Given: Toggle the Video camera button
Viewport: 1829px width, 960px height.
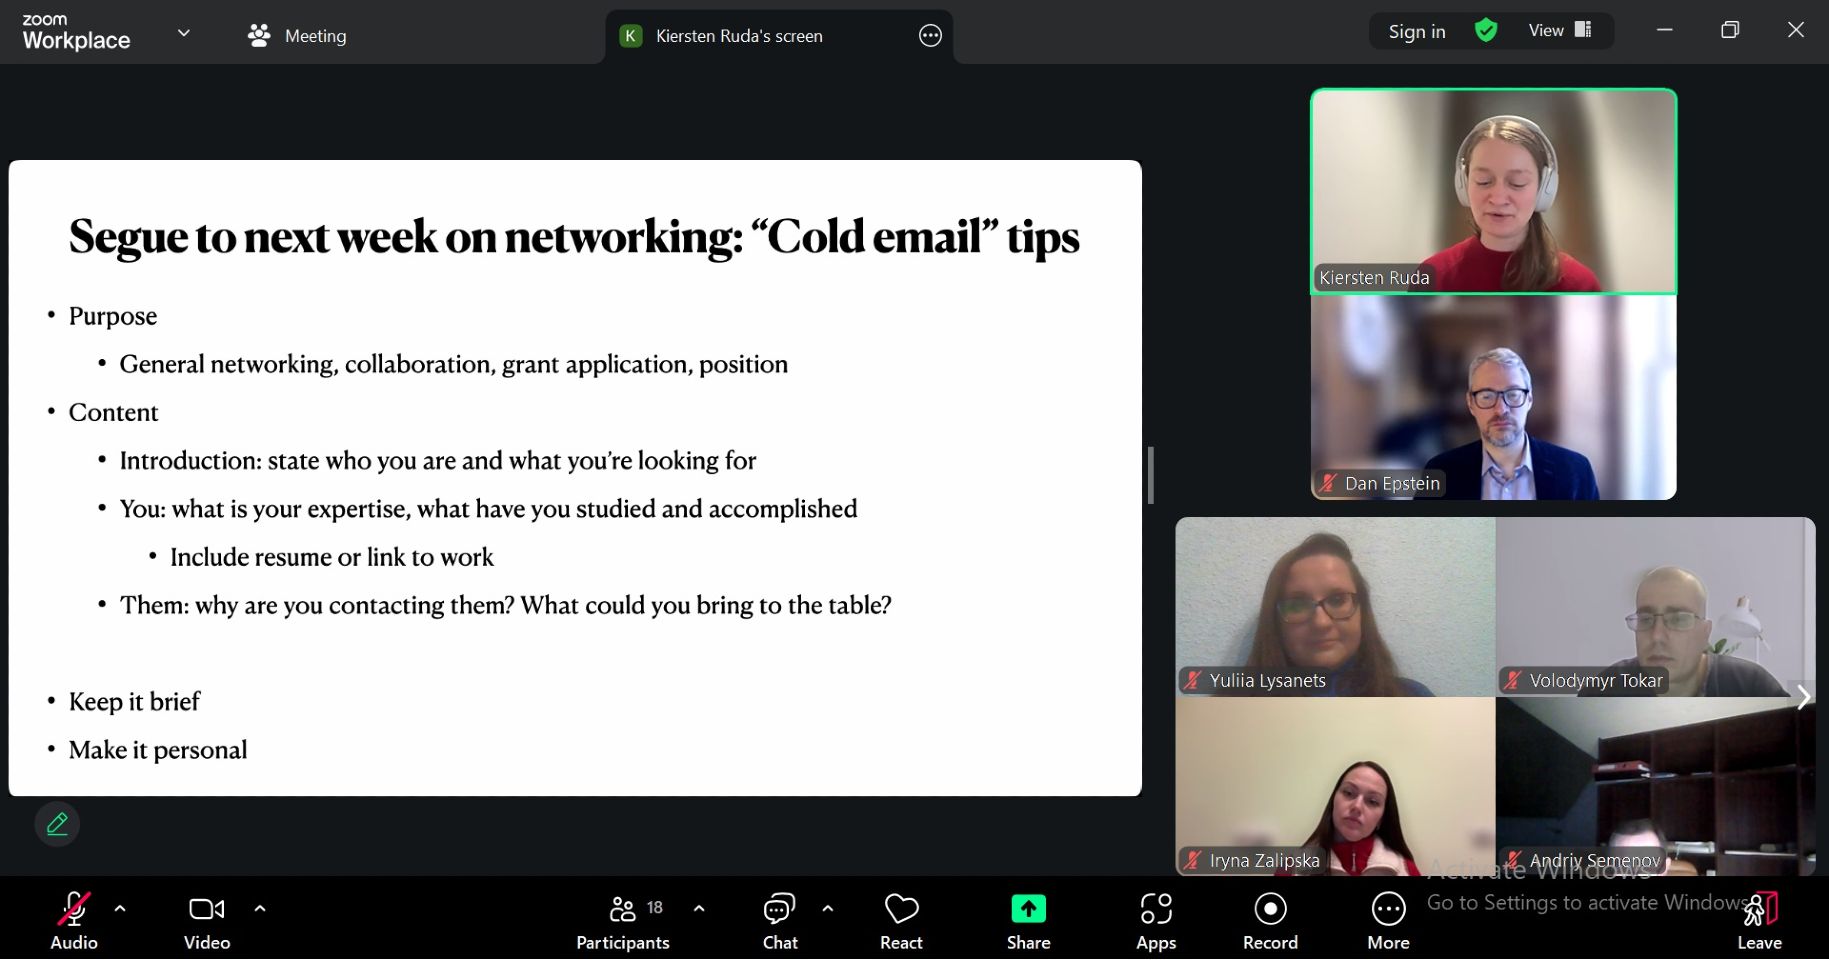Looking at the screenshot, I should 207,920.
